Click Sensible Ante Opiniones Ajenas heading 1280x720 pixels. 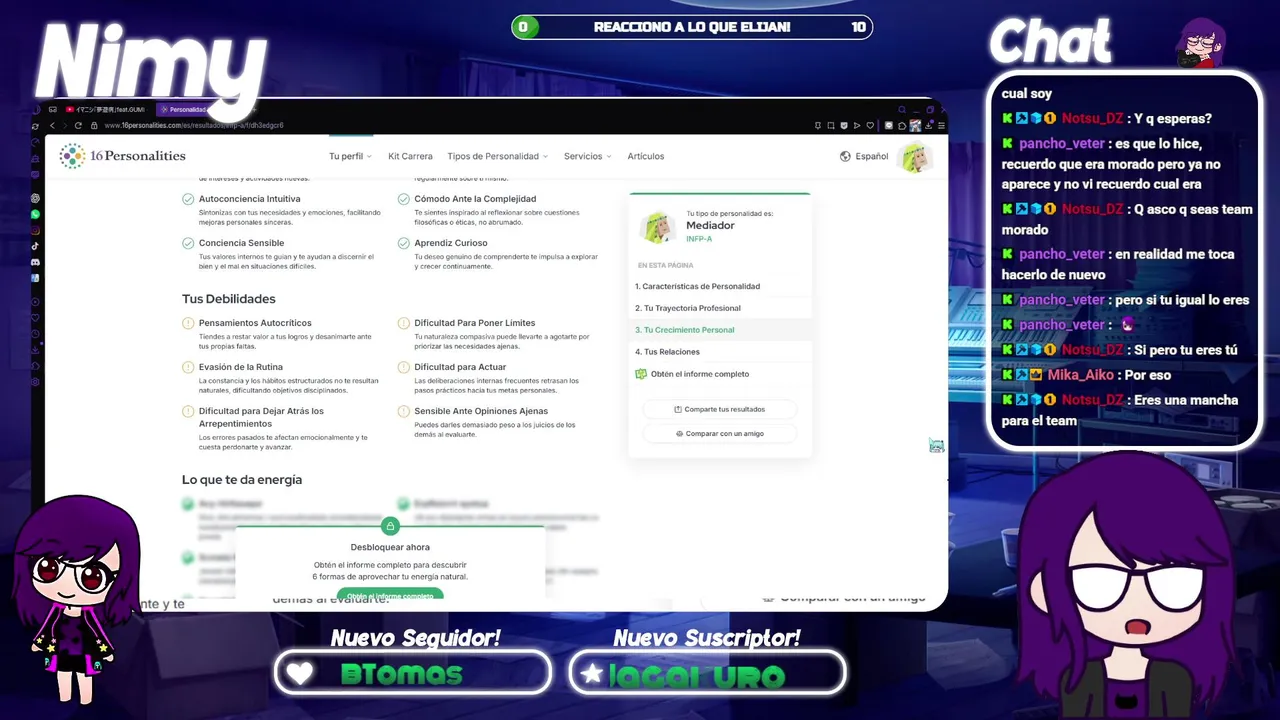481,411
